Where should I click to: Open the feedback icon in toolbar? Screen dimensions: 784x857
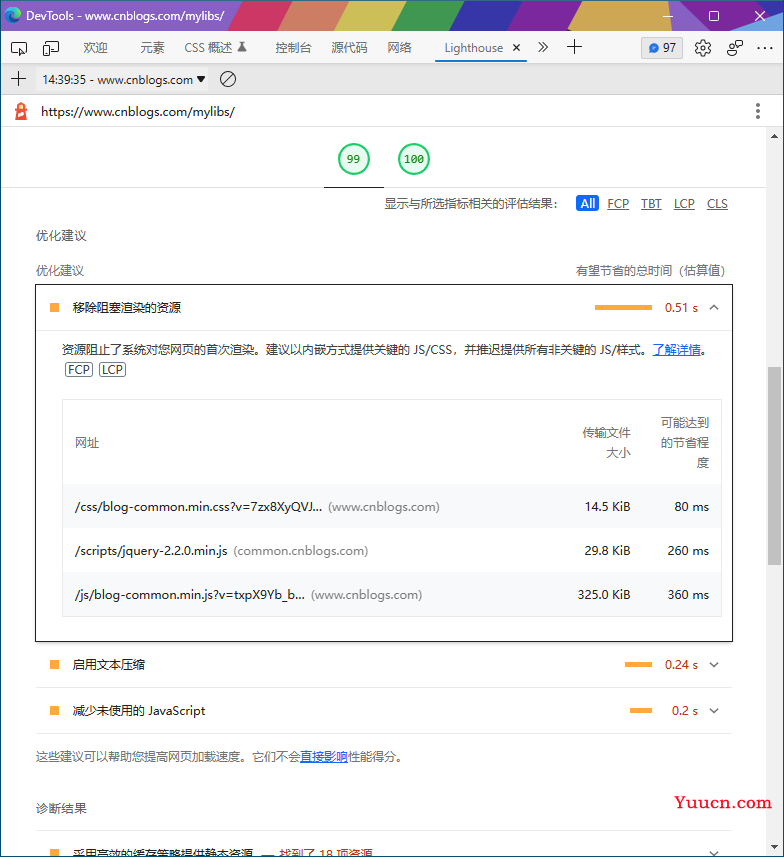(x=735, y=48)
